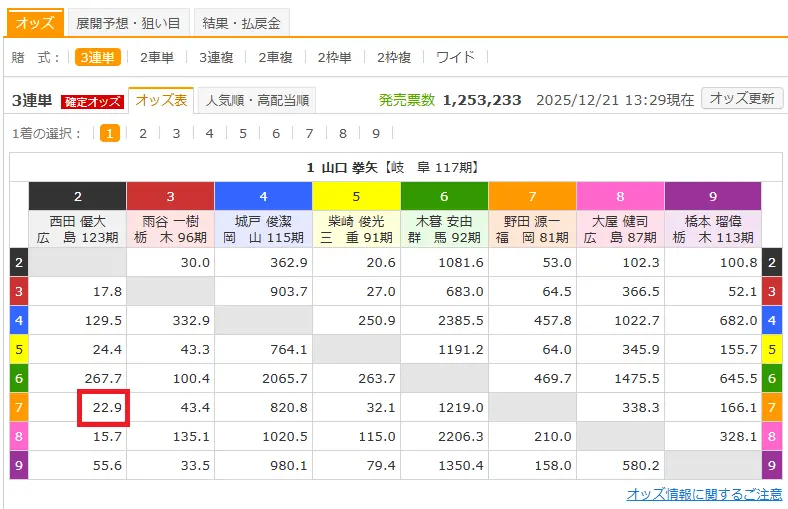Click the purple number 9 column header
This screenshot has width=788, height=509.
point(712,196)
